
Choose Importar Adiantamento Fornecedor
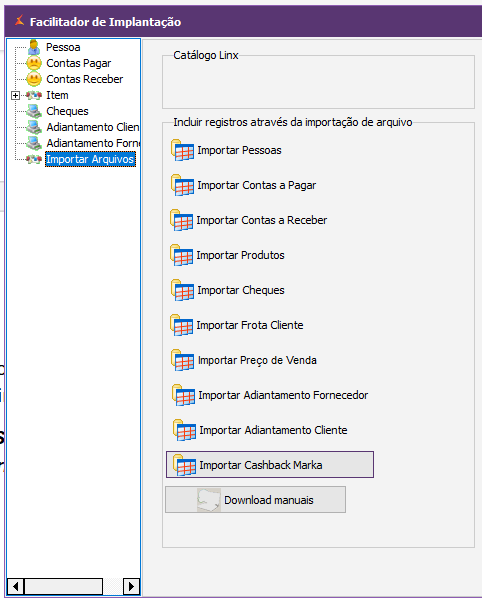pos(283,395)
